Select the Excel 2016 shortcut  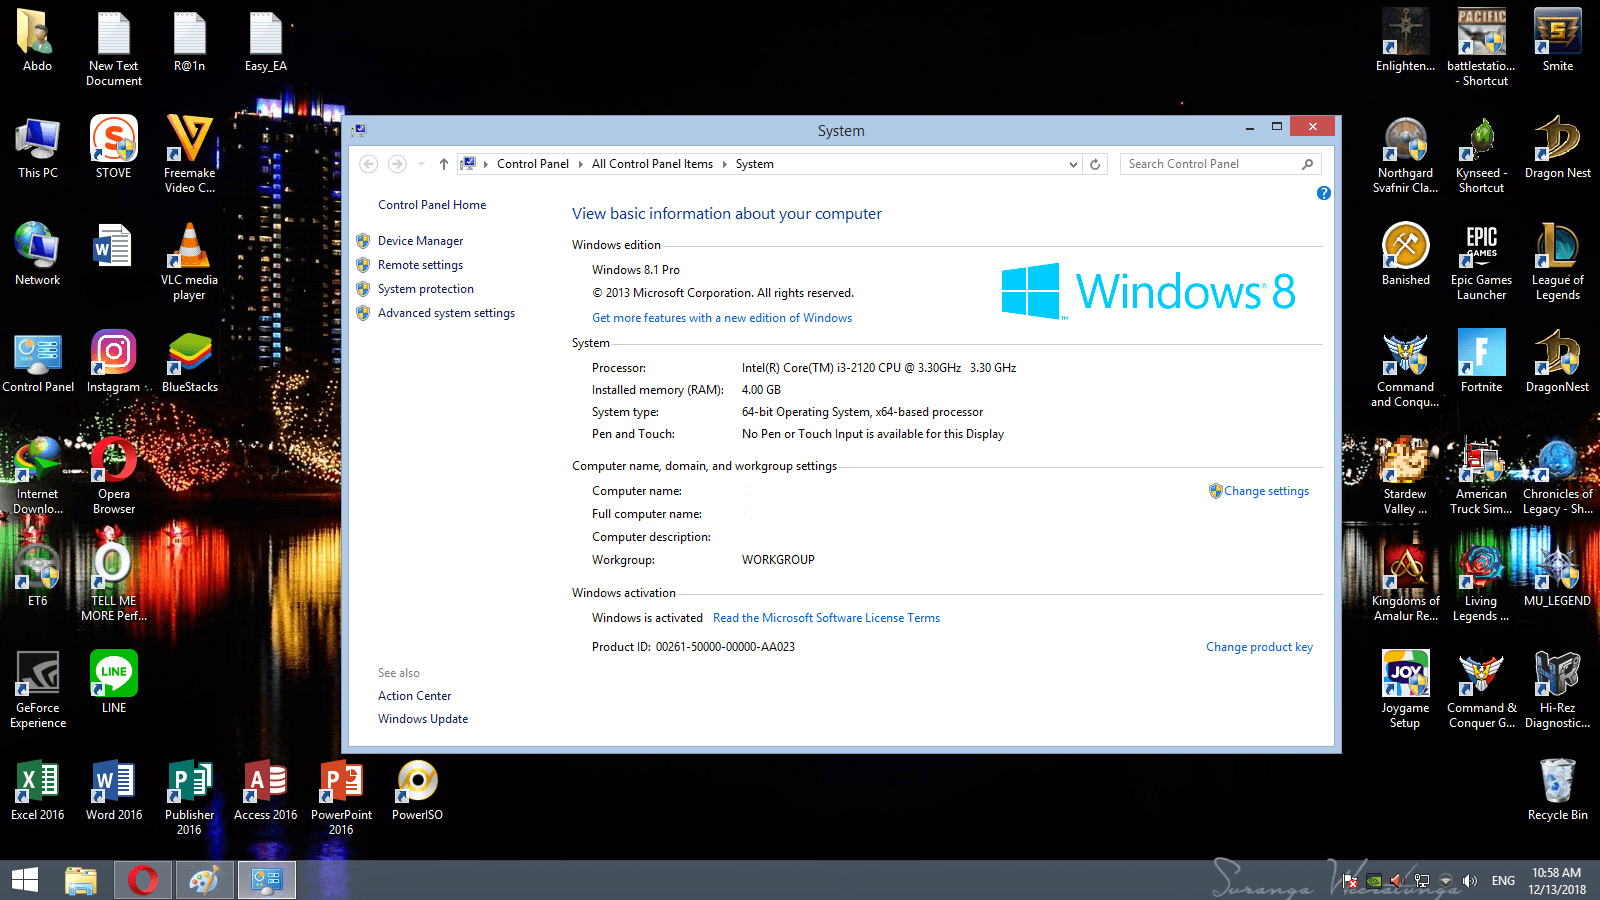pyautogui.click(x=38, y=790)
